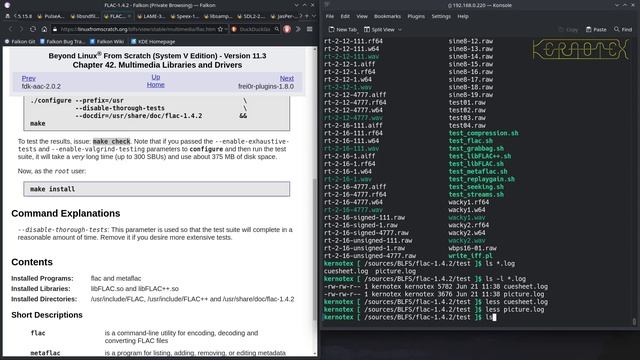Open Konsole Settings menu
Viewport: 640px width, 360px height.
coord(441,16)
